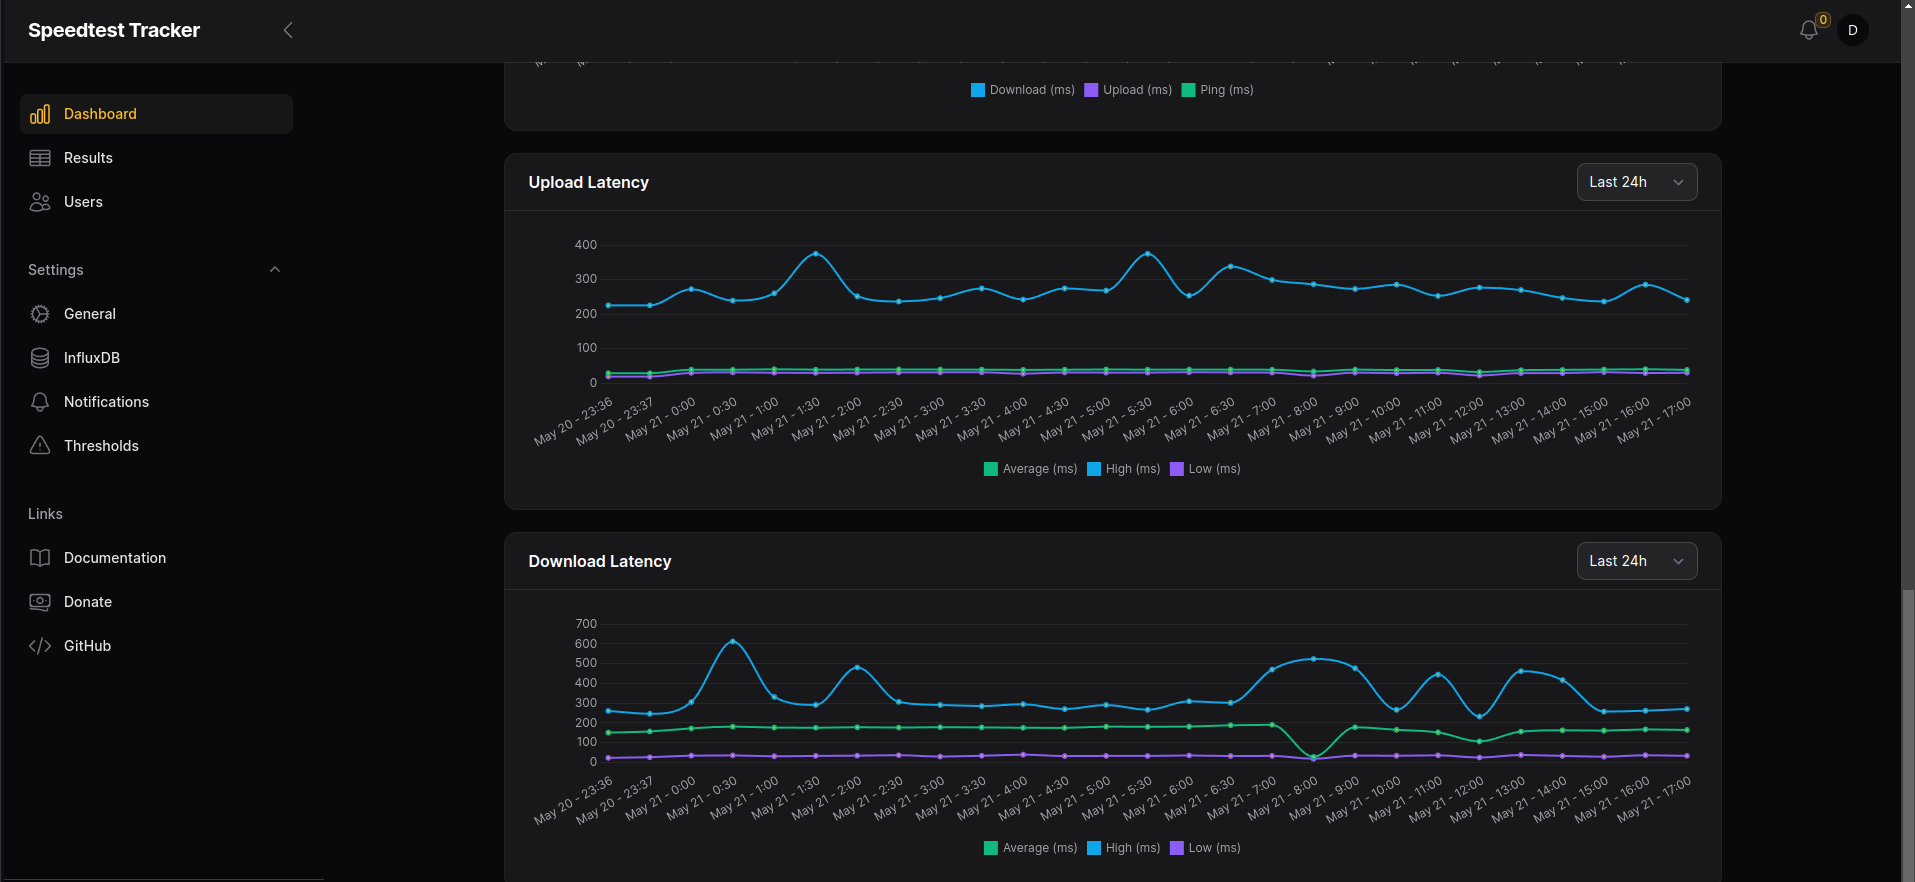Open InfluxDB settings

(x=156, y=358)
